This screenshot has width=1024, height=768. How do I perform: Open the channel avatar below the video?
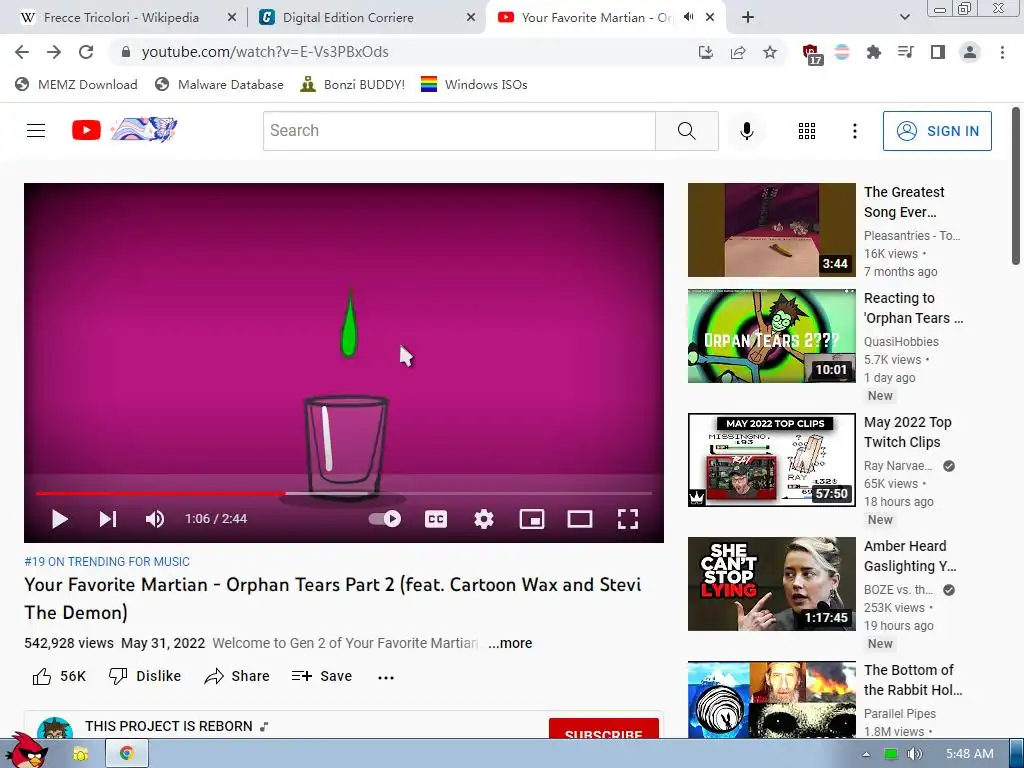coord(55,729)
